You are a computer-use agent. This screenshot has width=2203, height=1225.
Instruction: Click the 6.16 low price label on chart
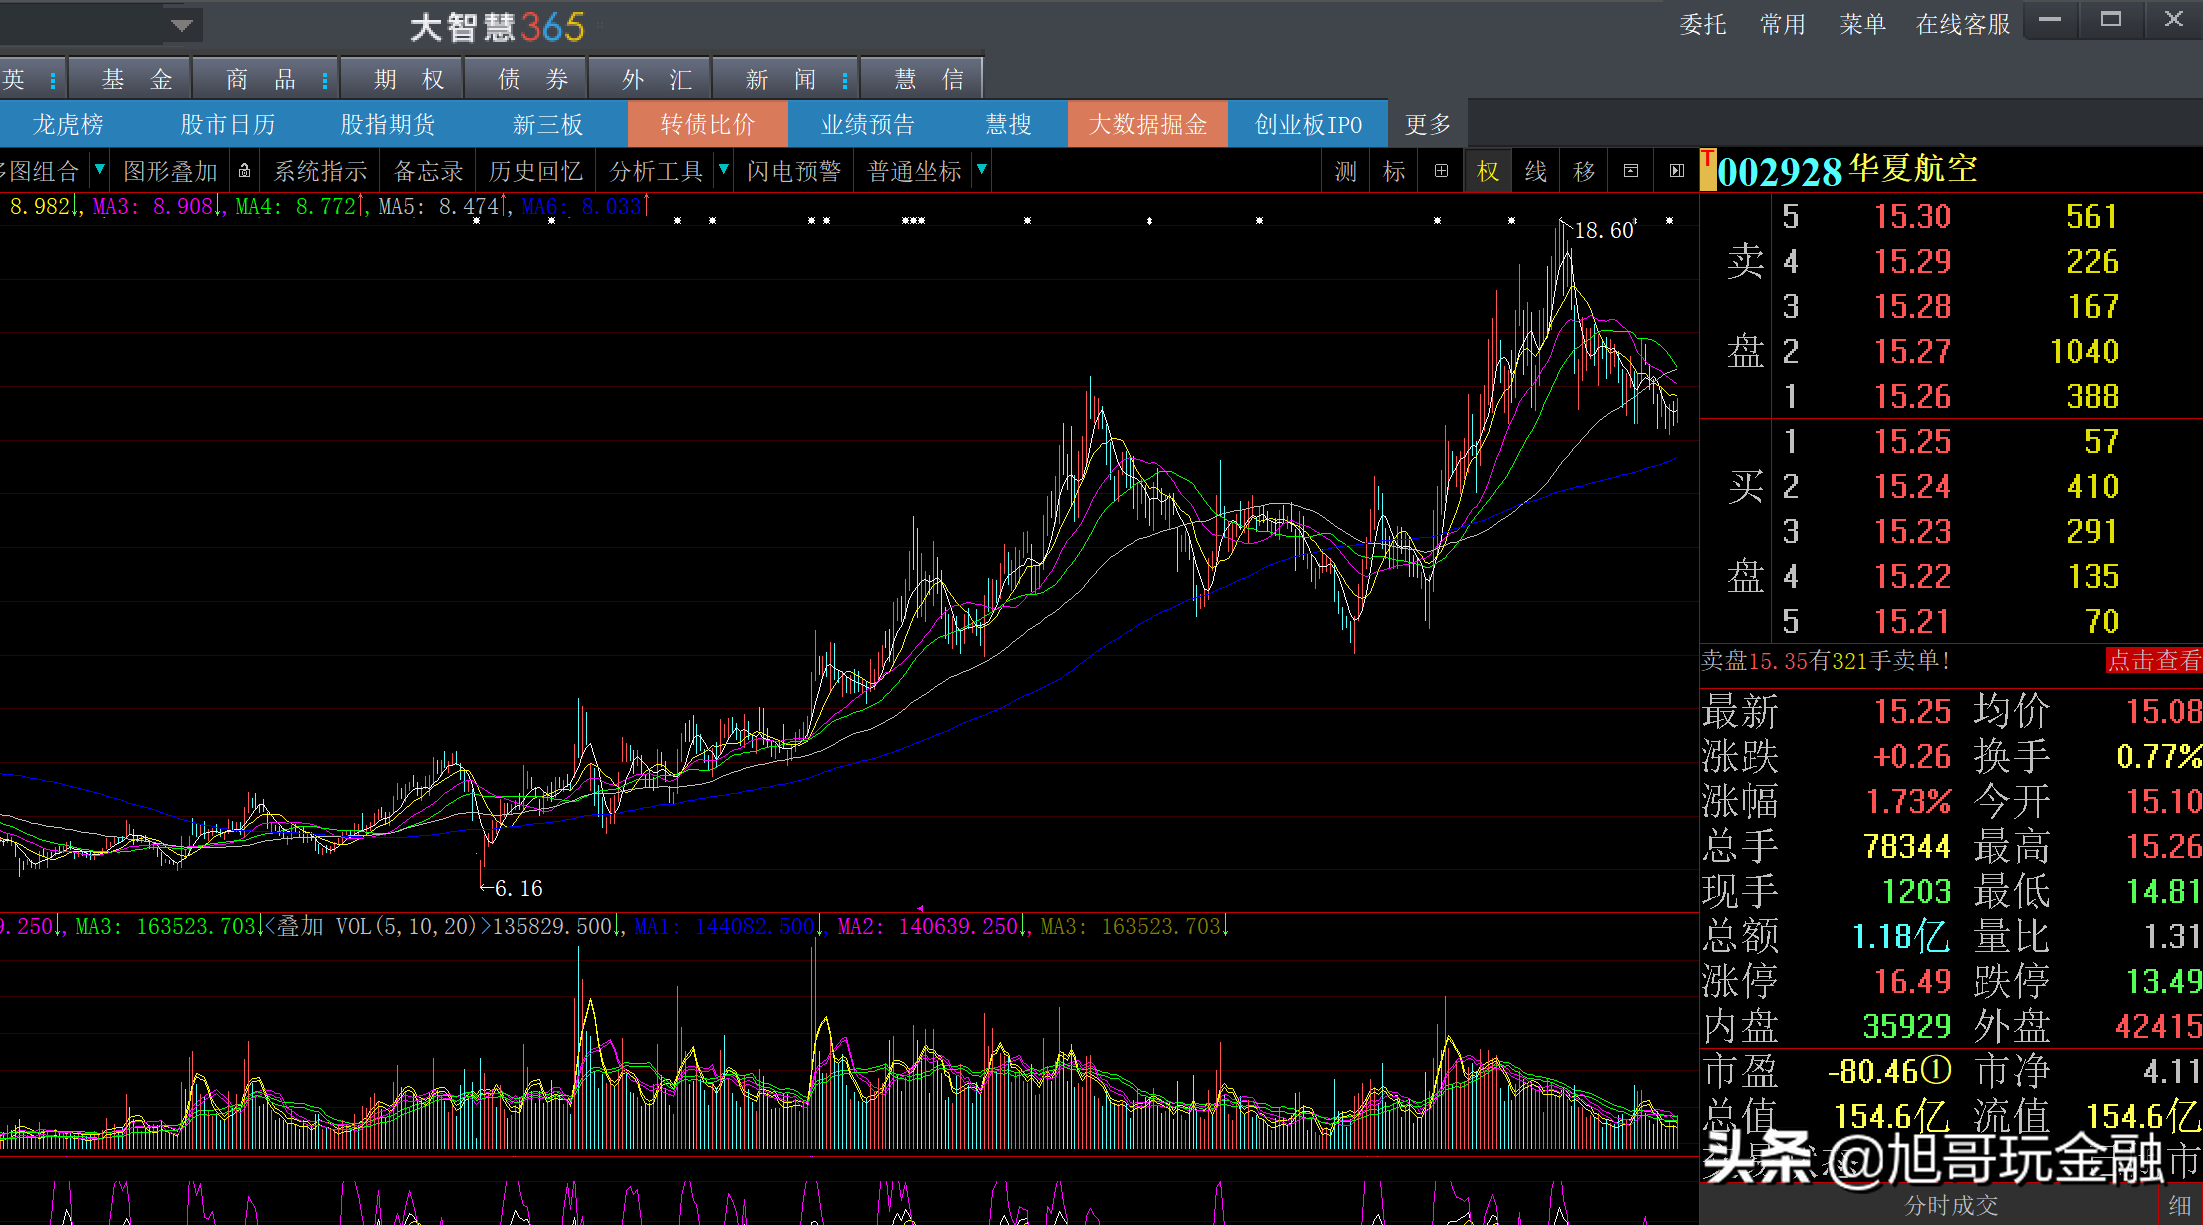tap(519, 888)
